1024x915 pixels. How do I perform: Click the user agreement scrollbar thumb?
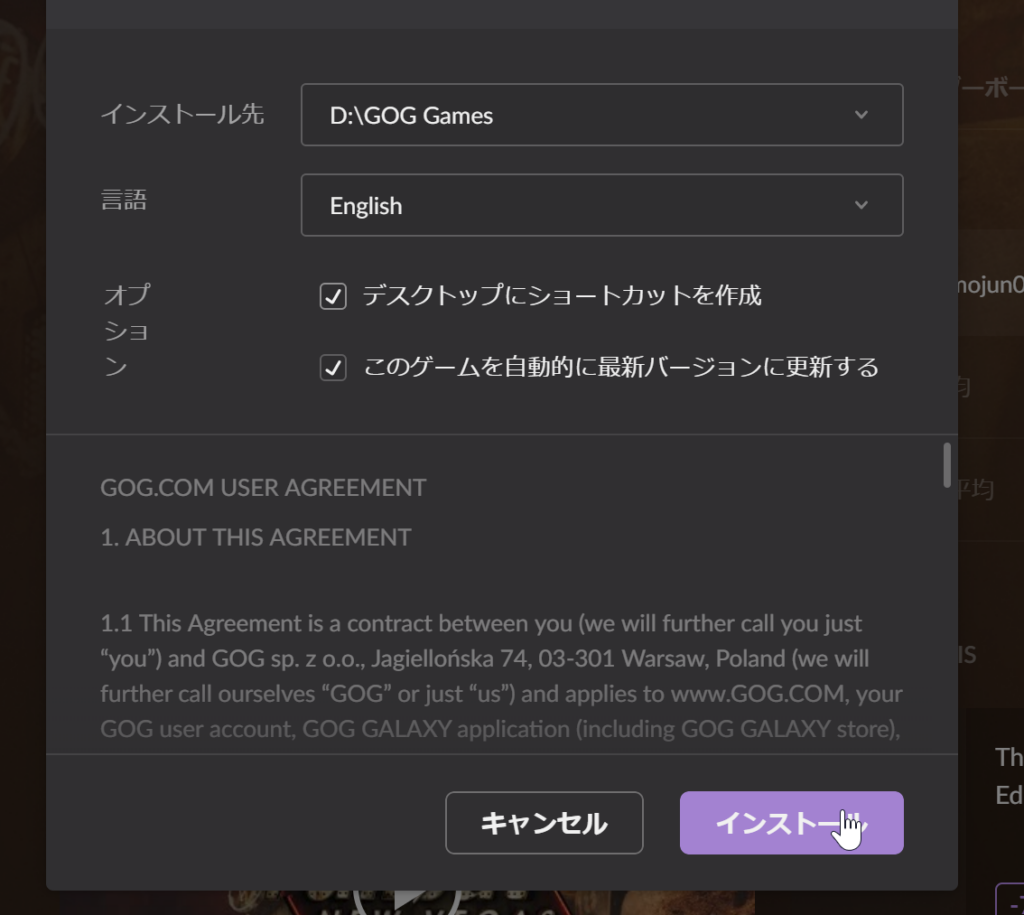(x=946, y=465)
